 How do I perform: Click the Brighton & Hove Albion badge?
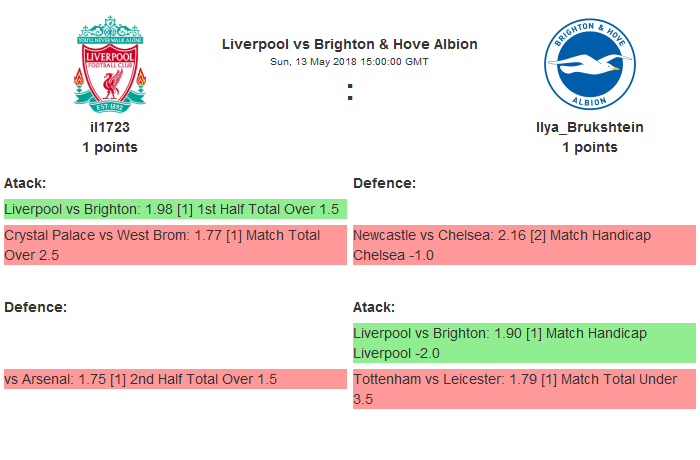coord(589,65)
